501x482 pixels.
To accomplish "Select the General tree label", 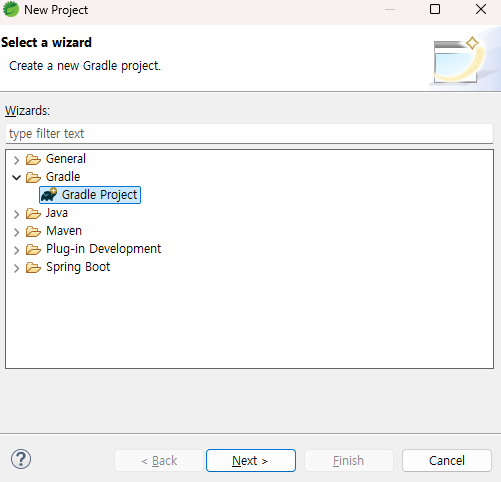I will pos(66,159).
